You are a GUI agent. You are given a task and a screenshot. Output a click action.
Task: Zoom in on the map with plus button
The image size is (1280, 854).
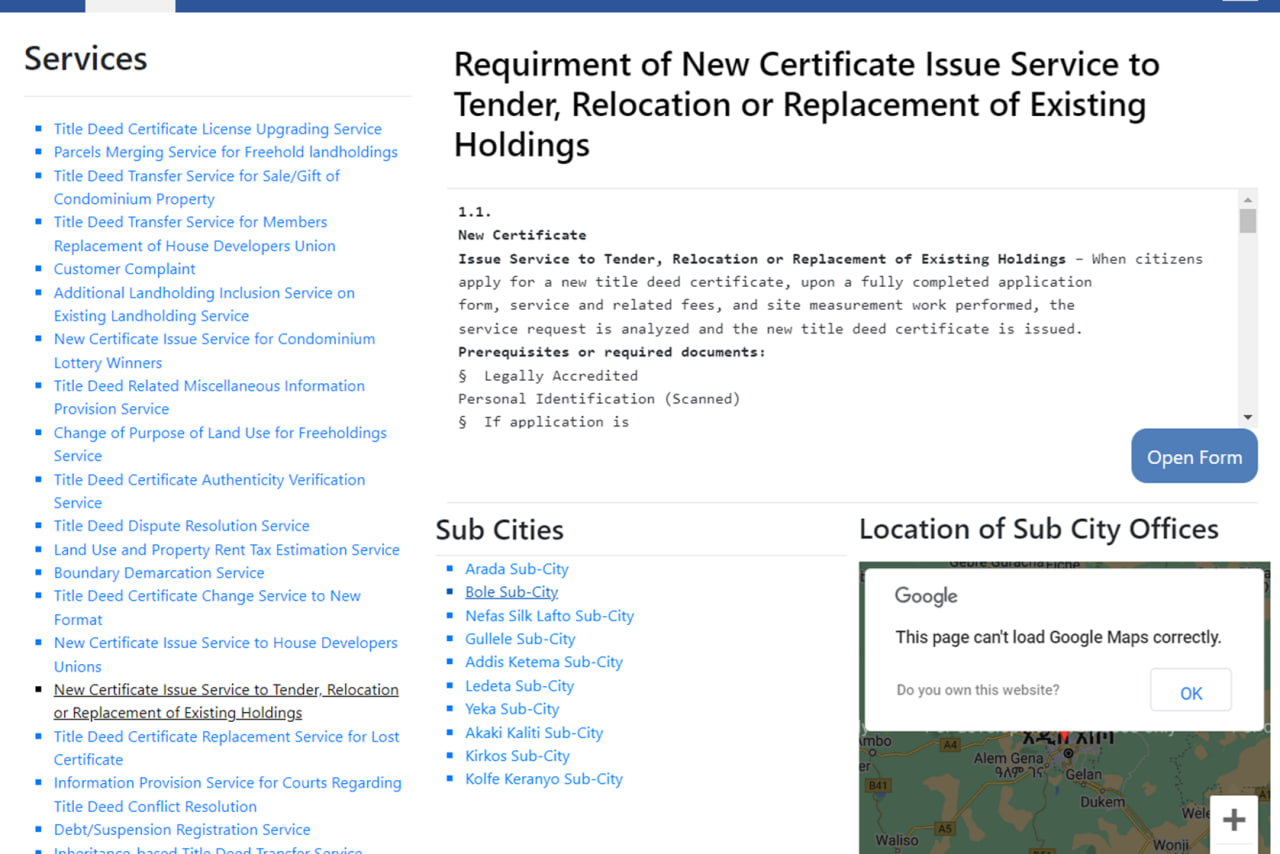1234,820
